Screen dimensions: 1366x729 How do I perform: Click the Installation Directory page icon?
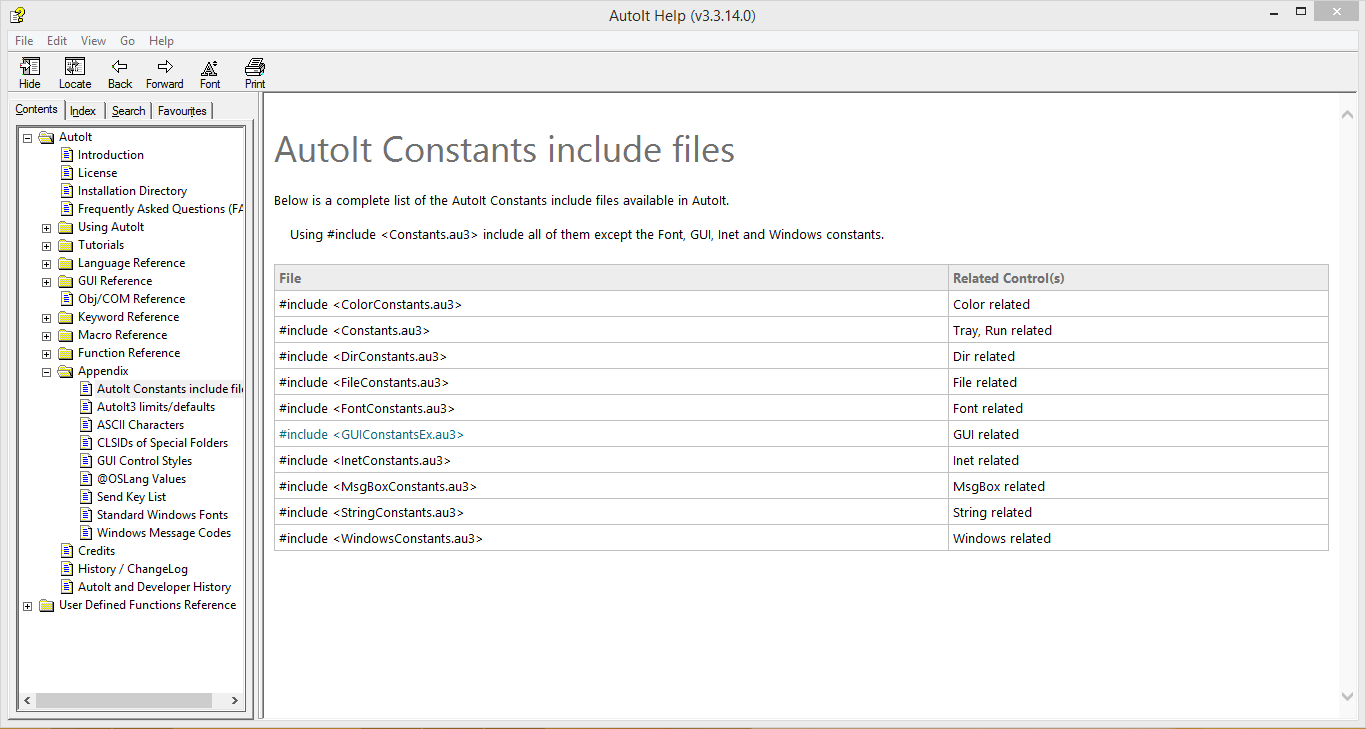(x=67, y=191)
